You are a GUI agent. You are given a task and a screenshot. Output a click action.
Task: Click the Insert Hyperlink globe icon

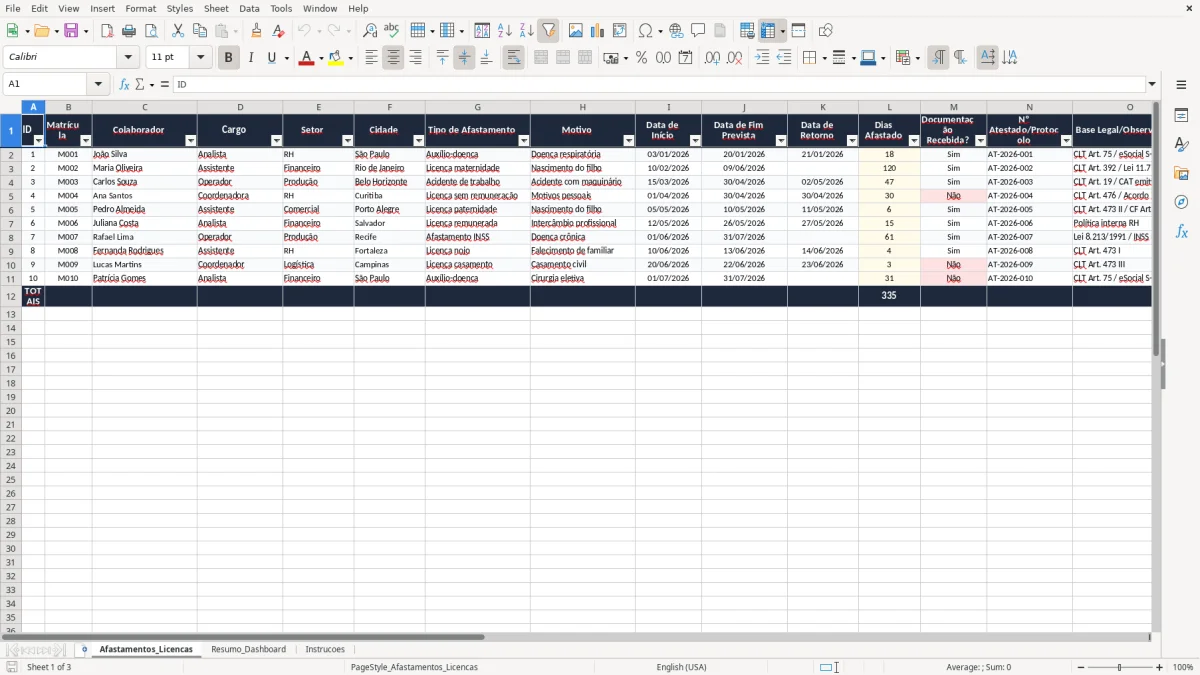pos(676,31)
